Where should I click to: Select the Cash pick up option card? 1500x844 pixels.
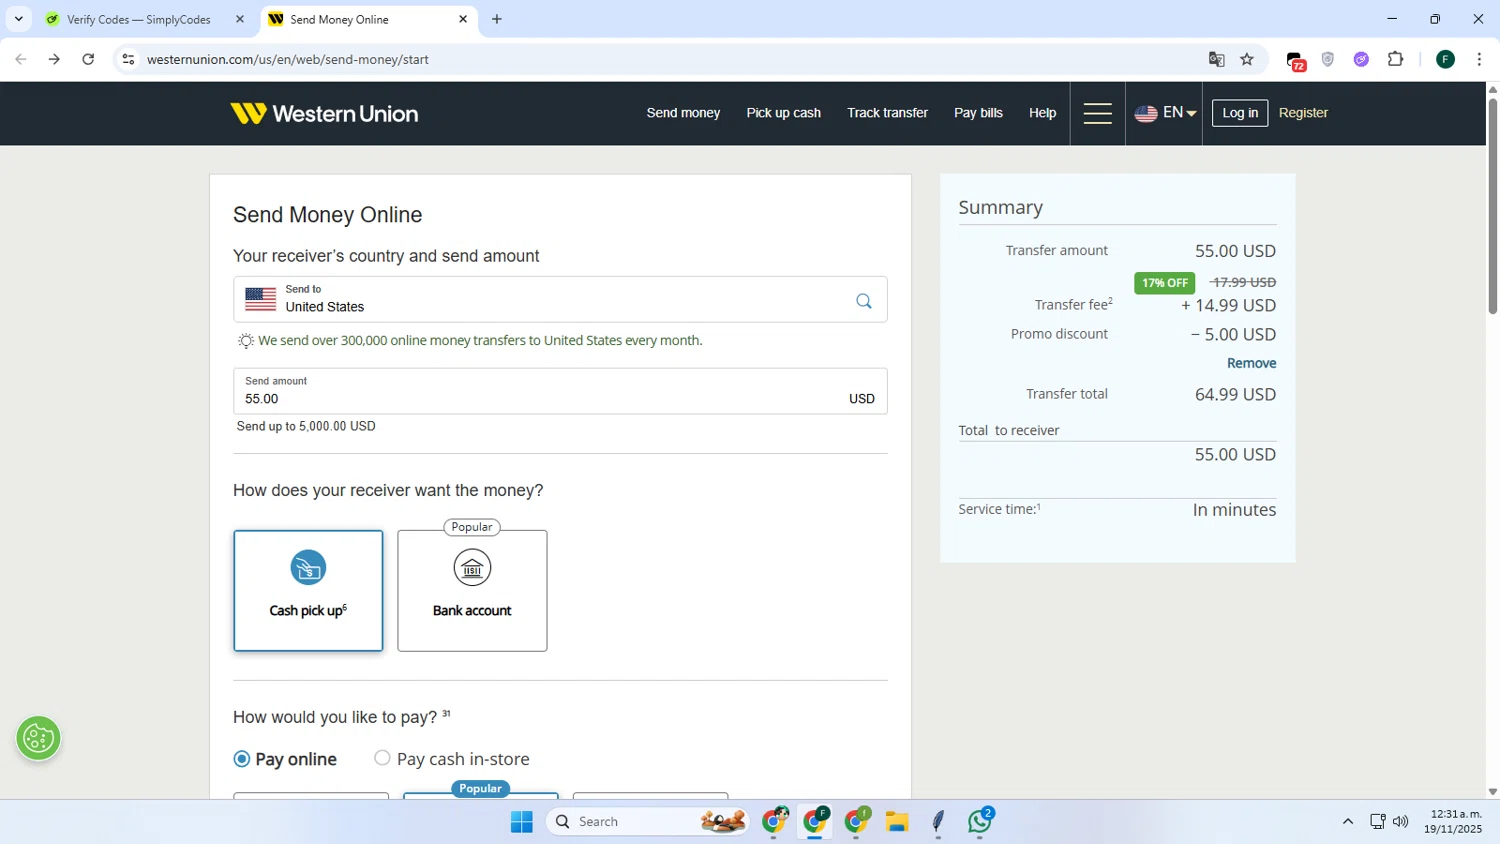[x=308, y=591]
